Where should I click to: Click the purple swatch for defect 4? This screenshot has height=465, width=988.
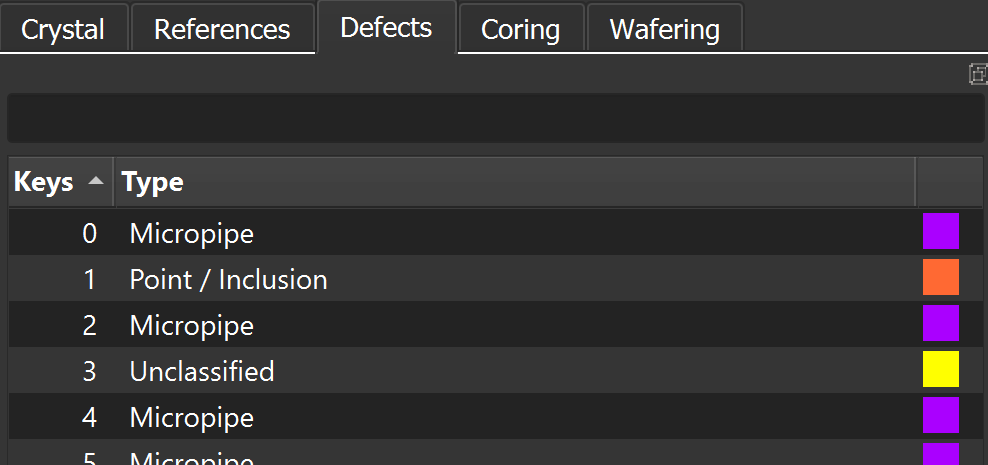tap(941, 415)
